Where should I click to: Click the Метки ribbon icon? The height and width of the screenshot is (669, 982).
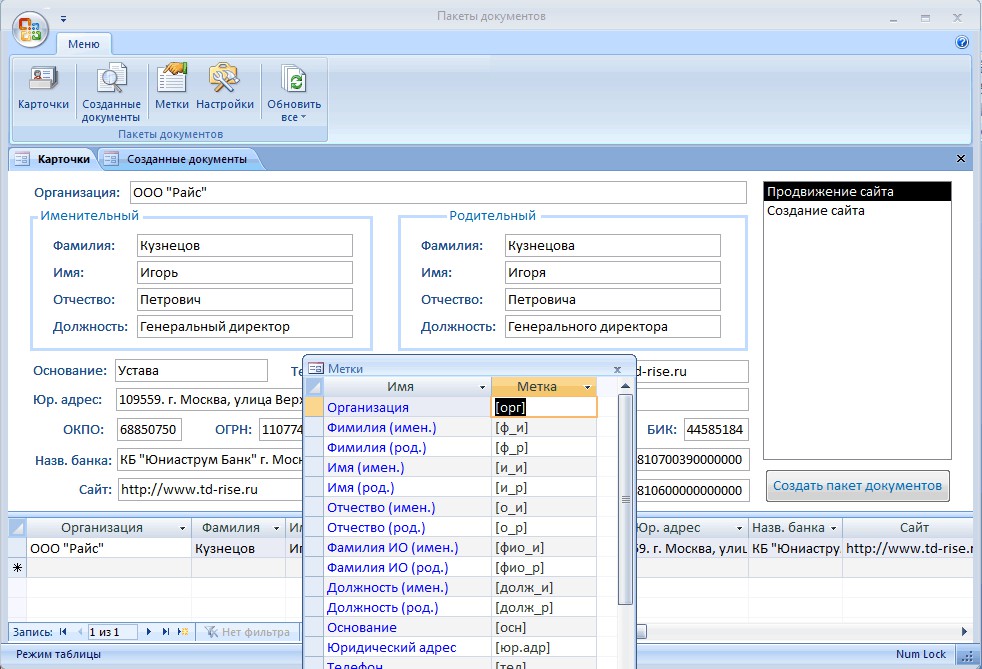pos(171,88)
